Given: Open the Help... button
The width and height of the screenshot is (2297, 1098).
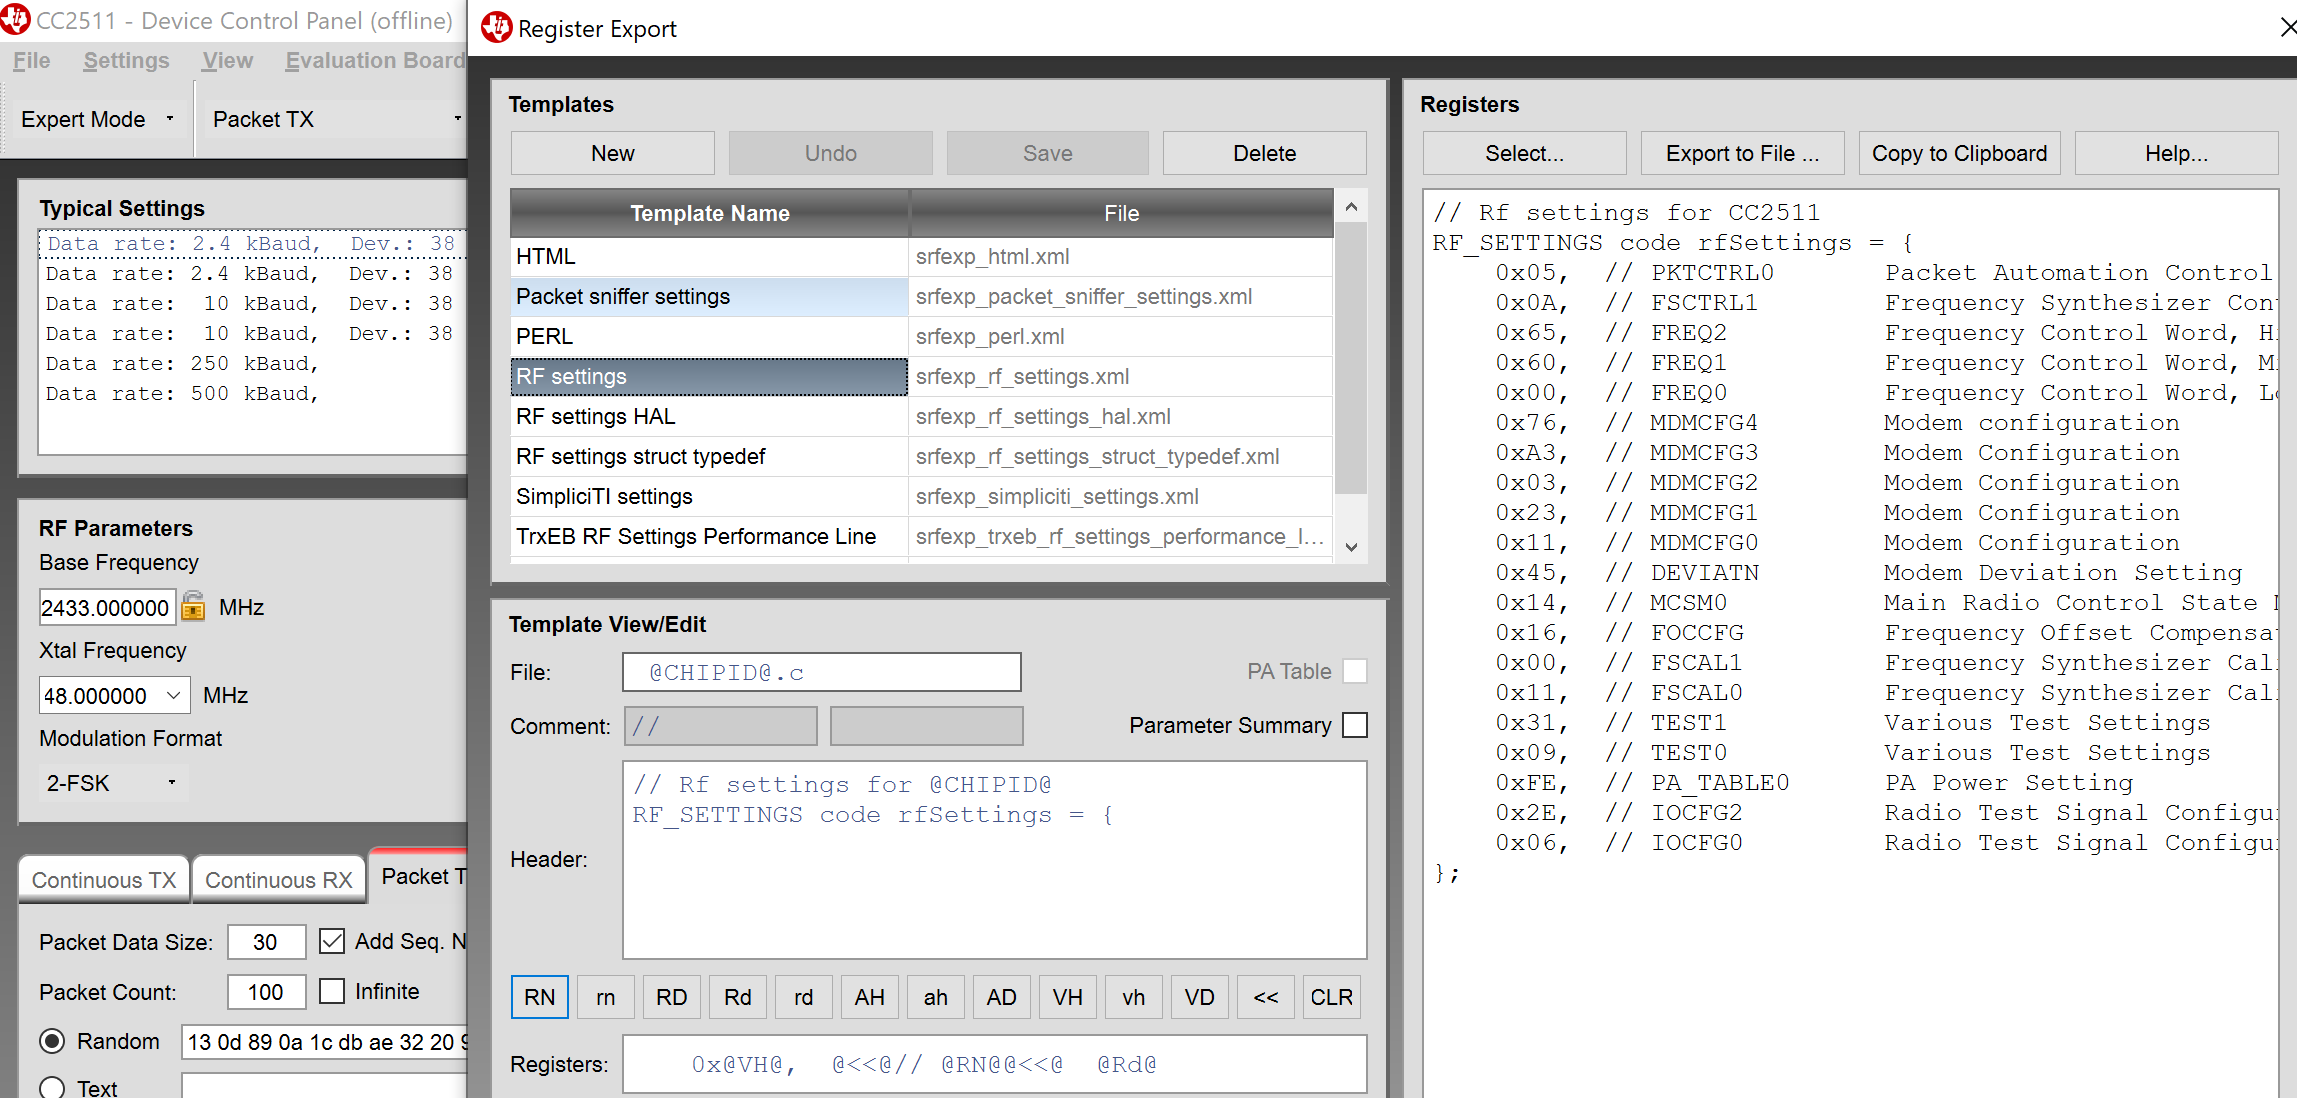Looking at the screenshot, I should click(2176, 153).
